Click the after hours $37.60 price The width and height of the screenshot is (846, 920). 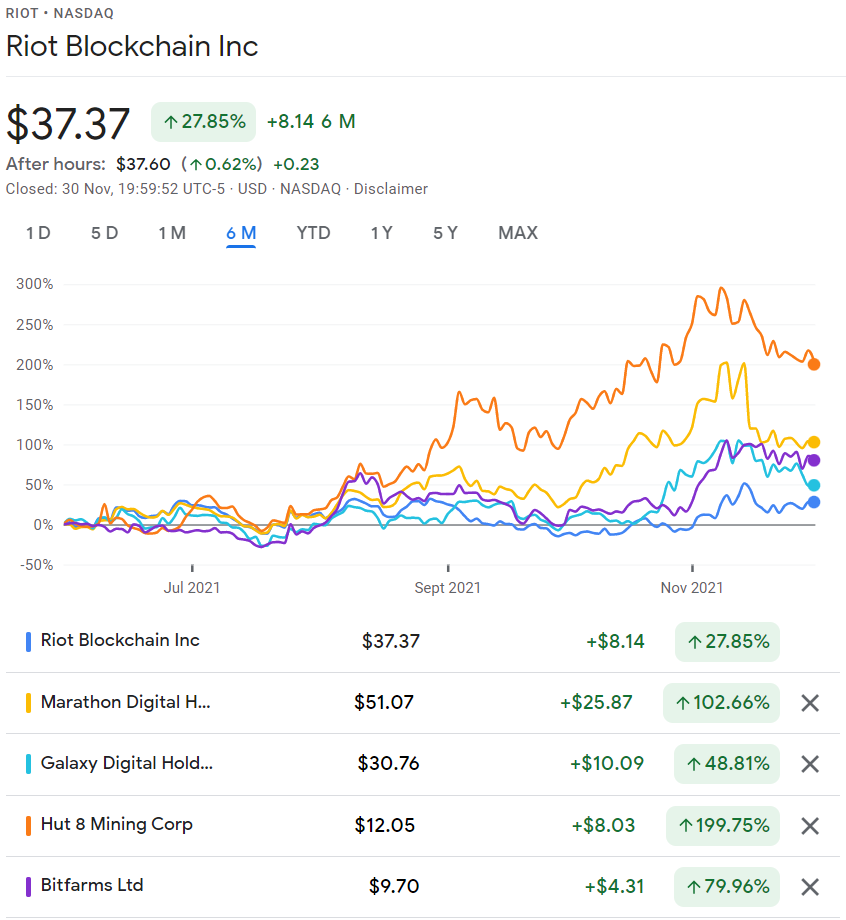click(143, 164)
